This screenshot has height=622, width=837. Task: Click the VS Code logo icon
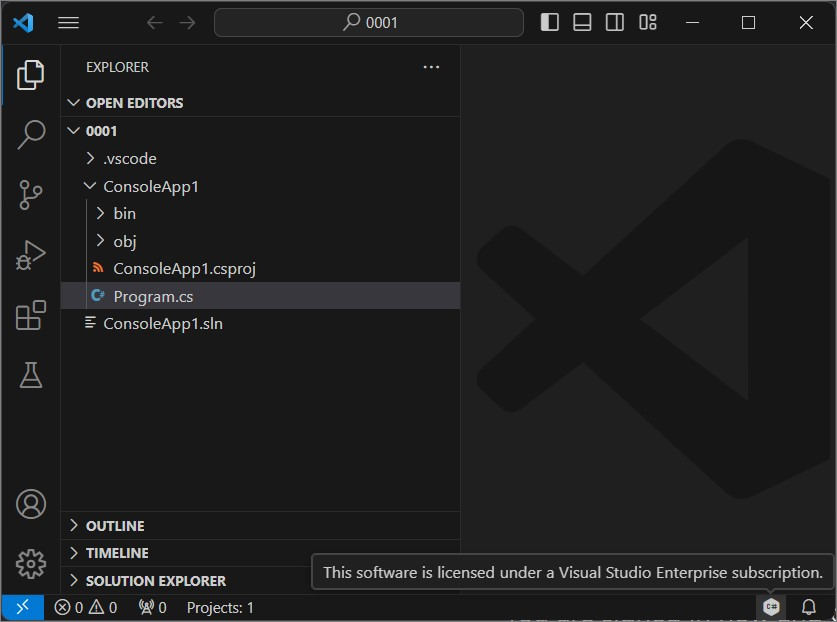tap(23, 22)
